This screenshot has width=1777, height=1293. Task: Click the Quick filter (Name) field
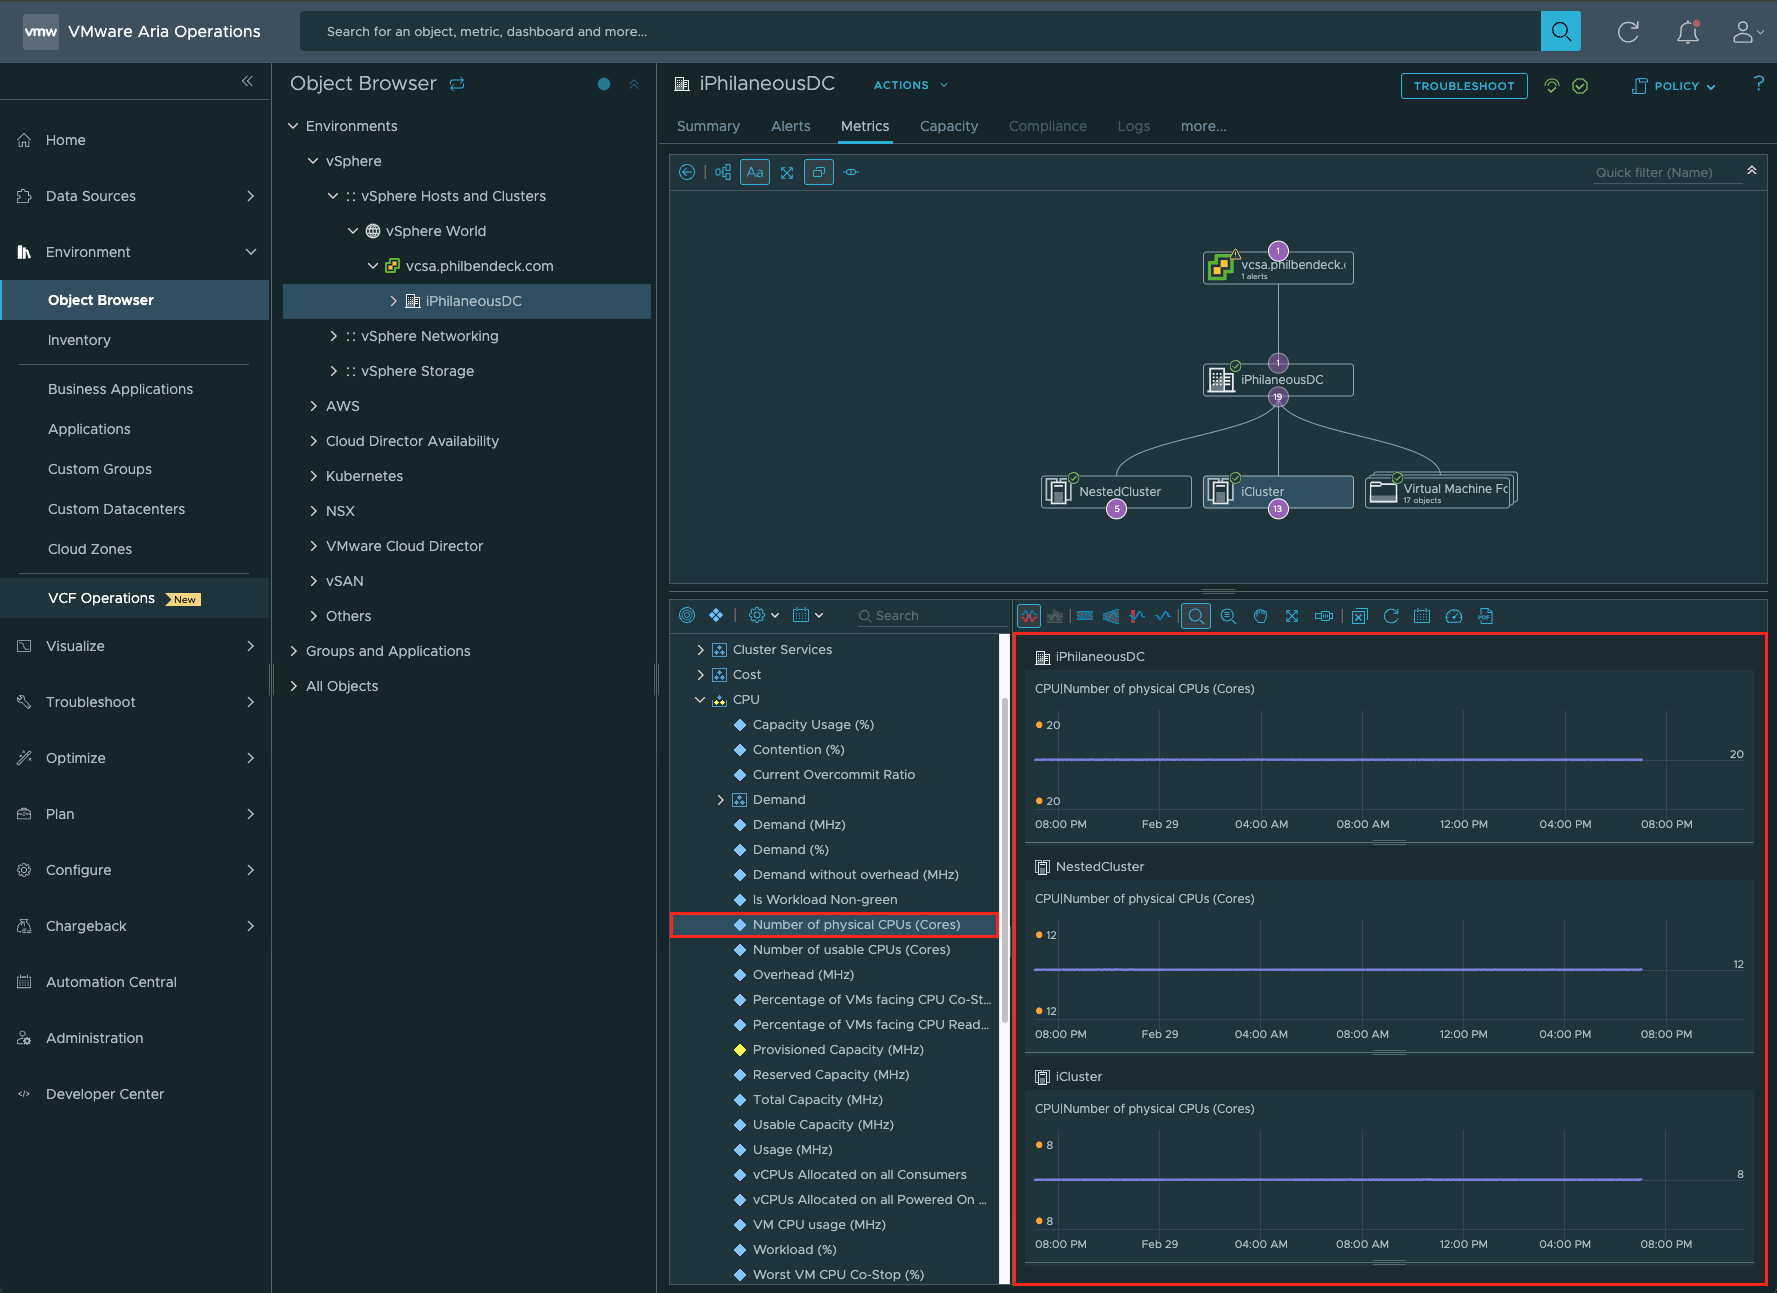pyautogui.click(x=1666, y=172)
